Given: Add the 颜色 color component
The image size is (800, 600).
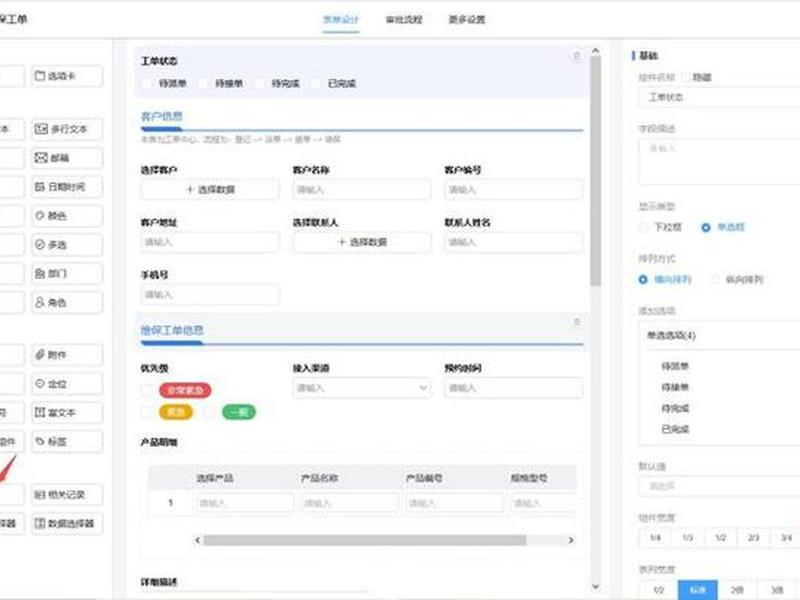Looking at the screenshot, I should click(x=67, y=216).
